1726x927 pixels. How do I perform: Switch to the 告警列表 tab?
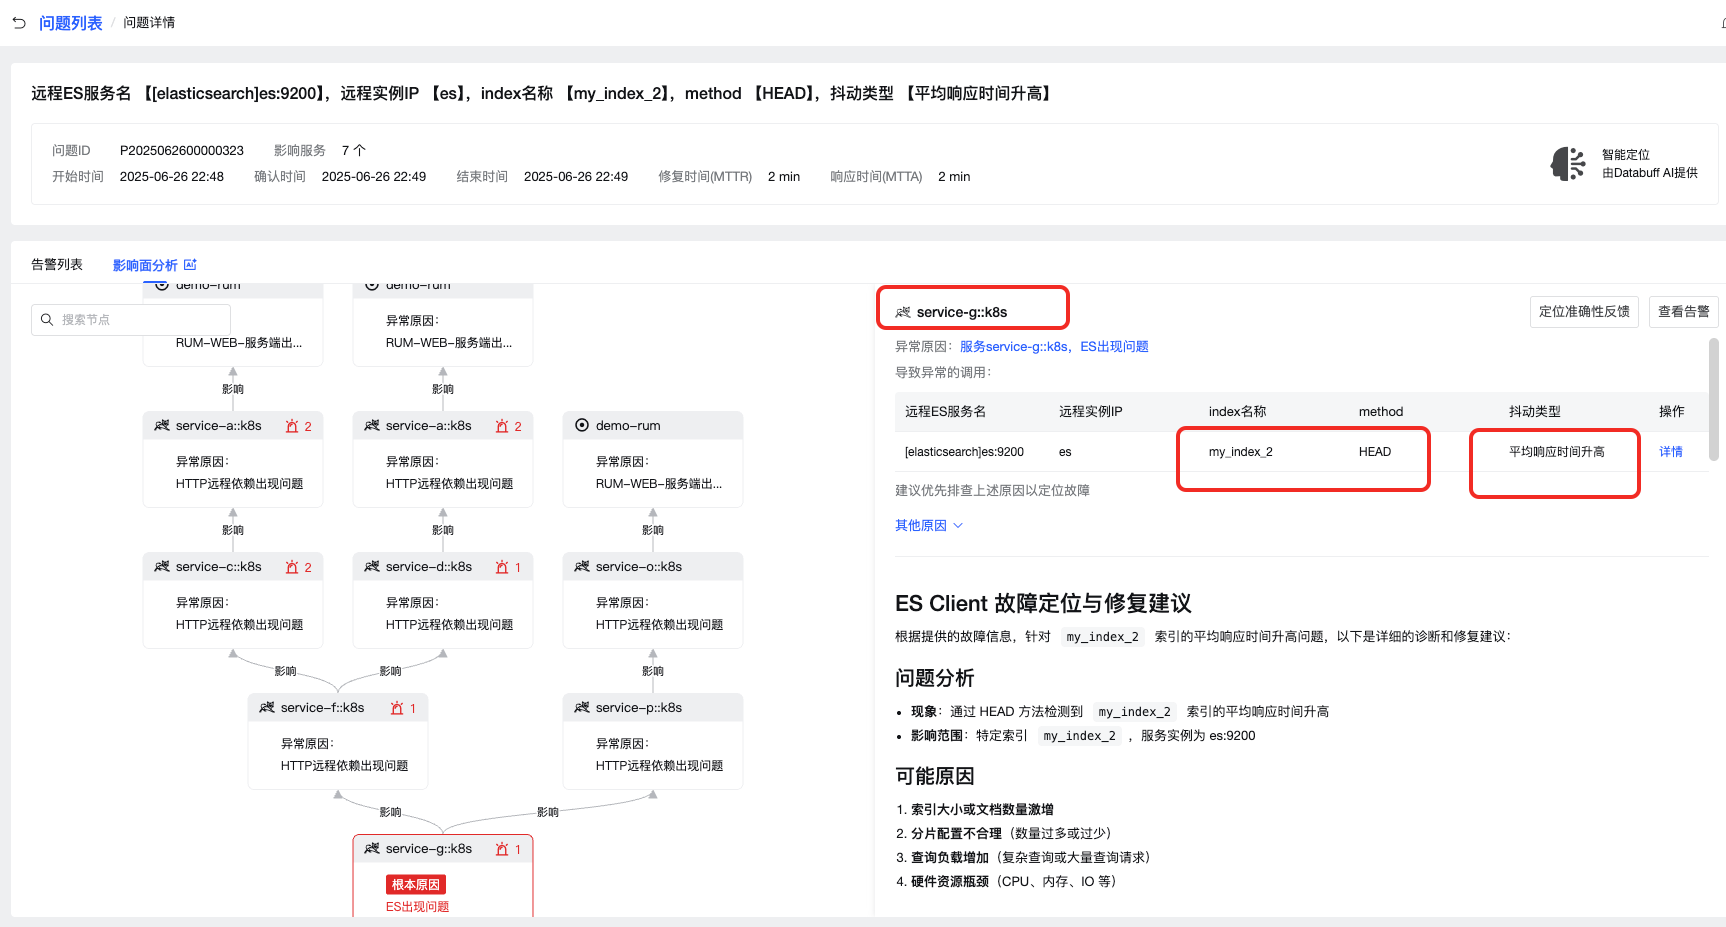coord(57,265)
